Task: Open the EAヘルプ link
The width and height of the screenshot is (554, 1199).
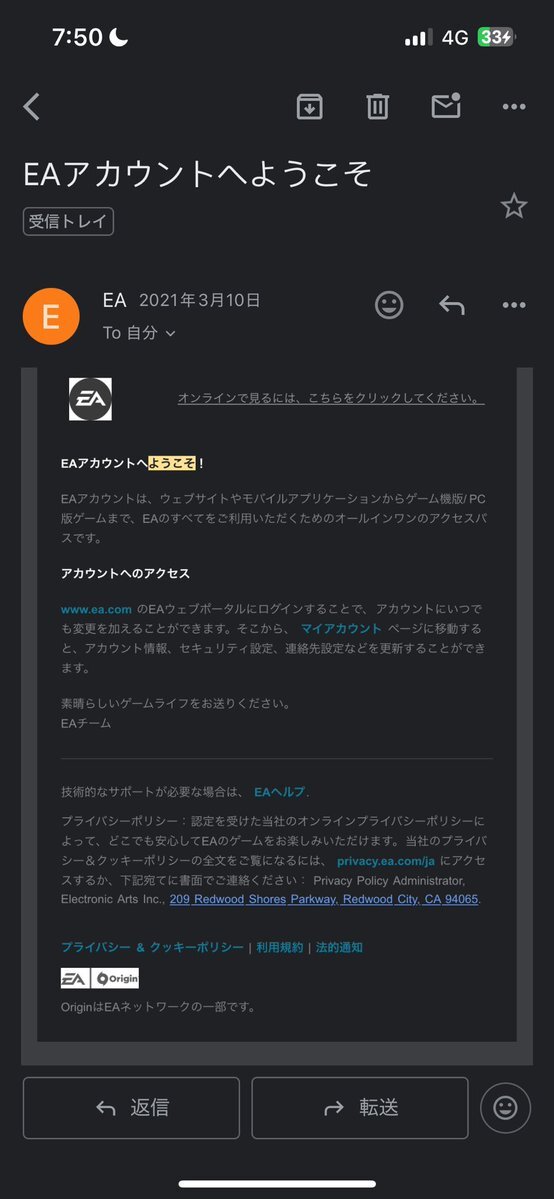Action: 279,792
